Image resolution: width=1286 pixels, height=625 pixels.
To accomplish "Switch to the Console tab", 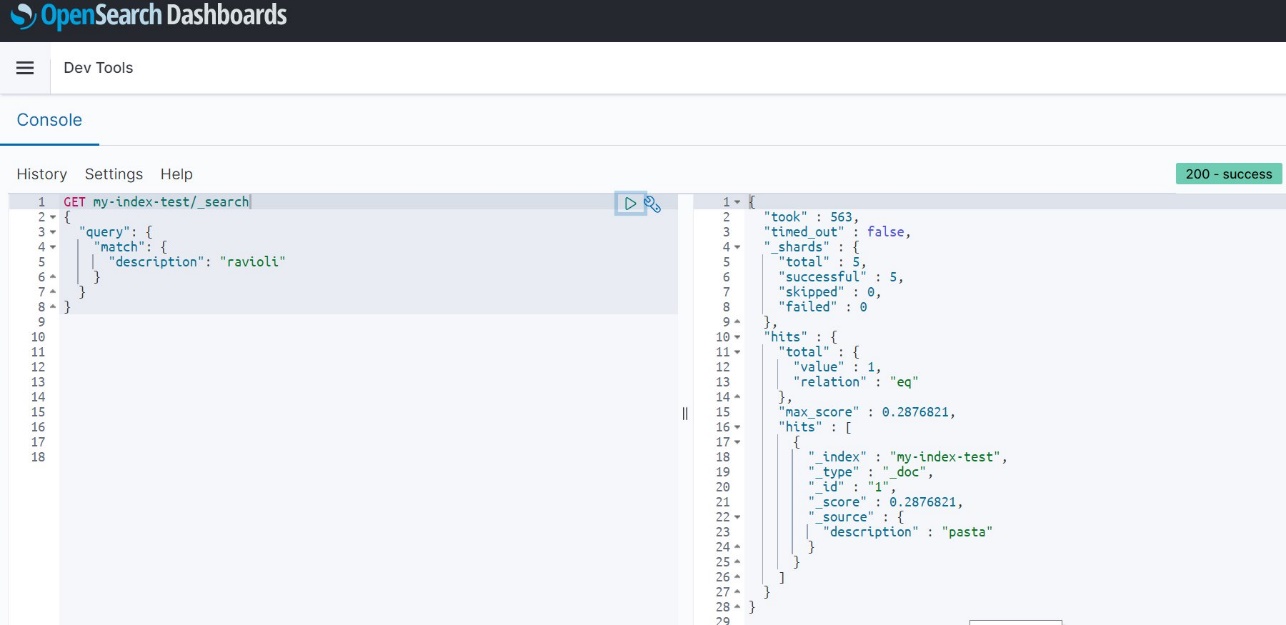I will click(49, 120).
